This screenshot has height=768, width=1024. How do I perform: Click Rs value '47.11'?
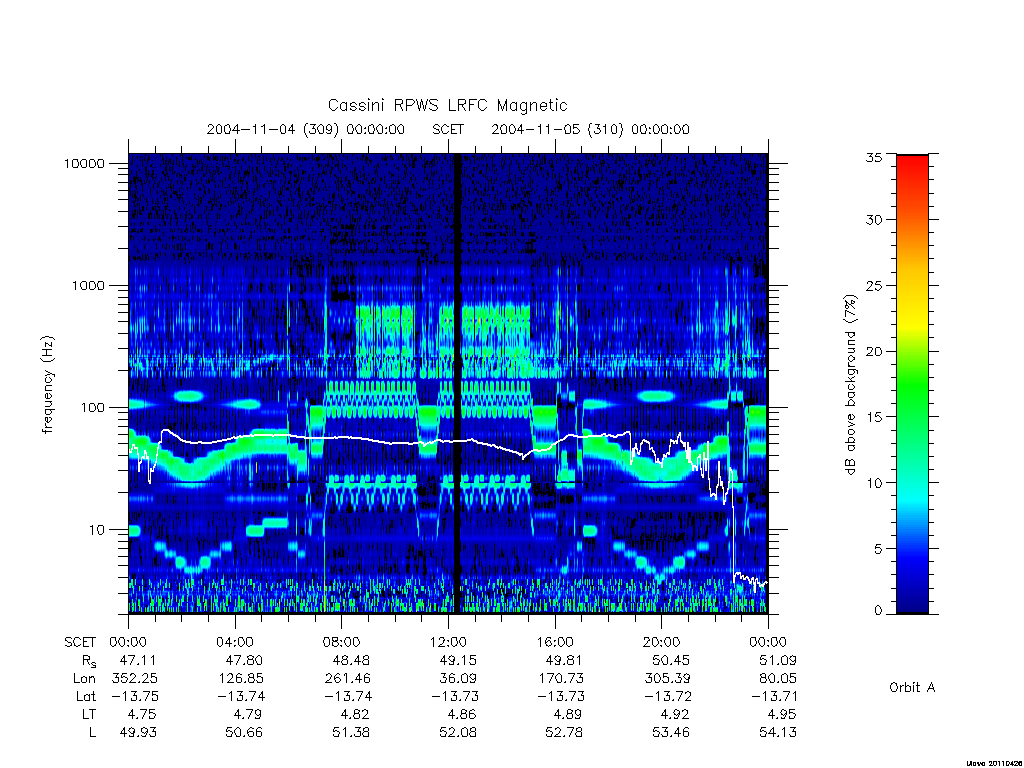(x=138, y=660)
